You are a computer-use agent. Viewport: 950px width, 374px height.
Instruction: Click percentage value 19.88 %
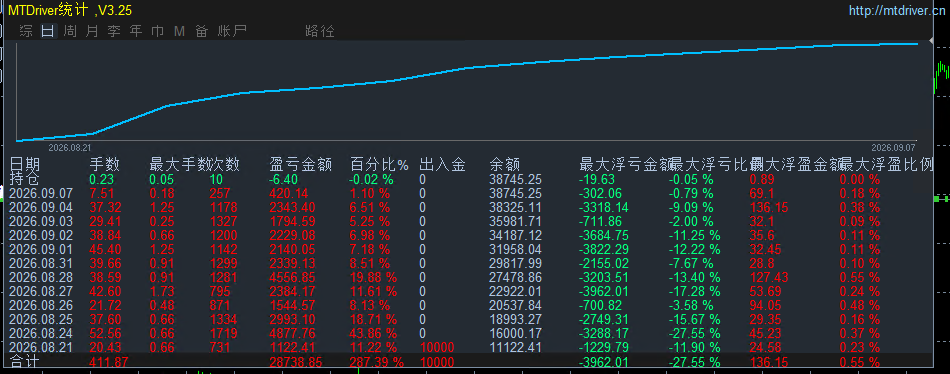(x=374, y=277)
